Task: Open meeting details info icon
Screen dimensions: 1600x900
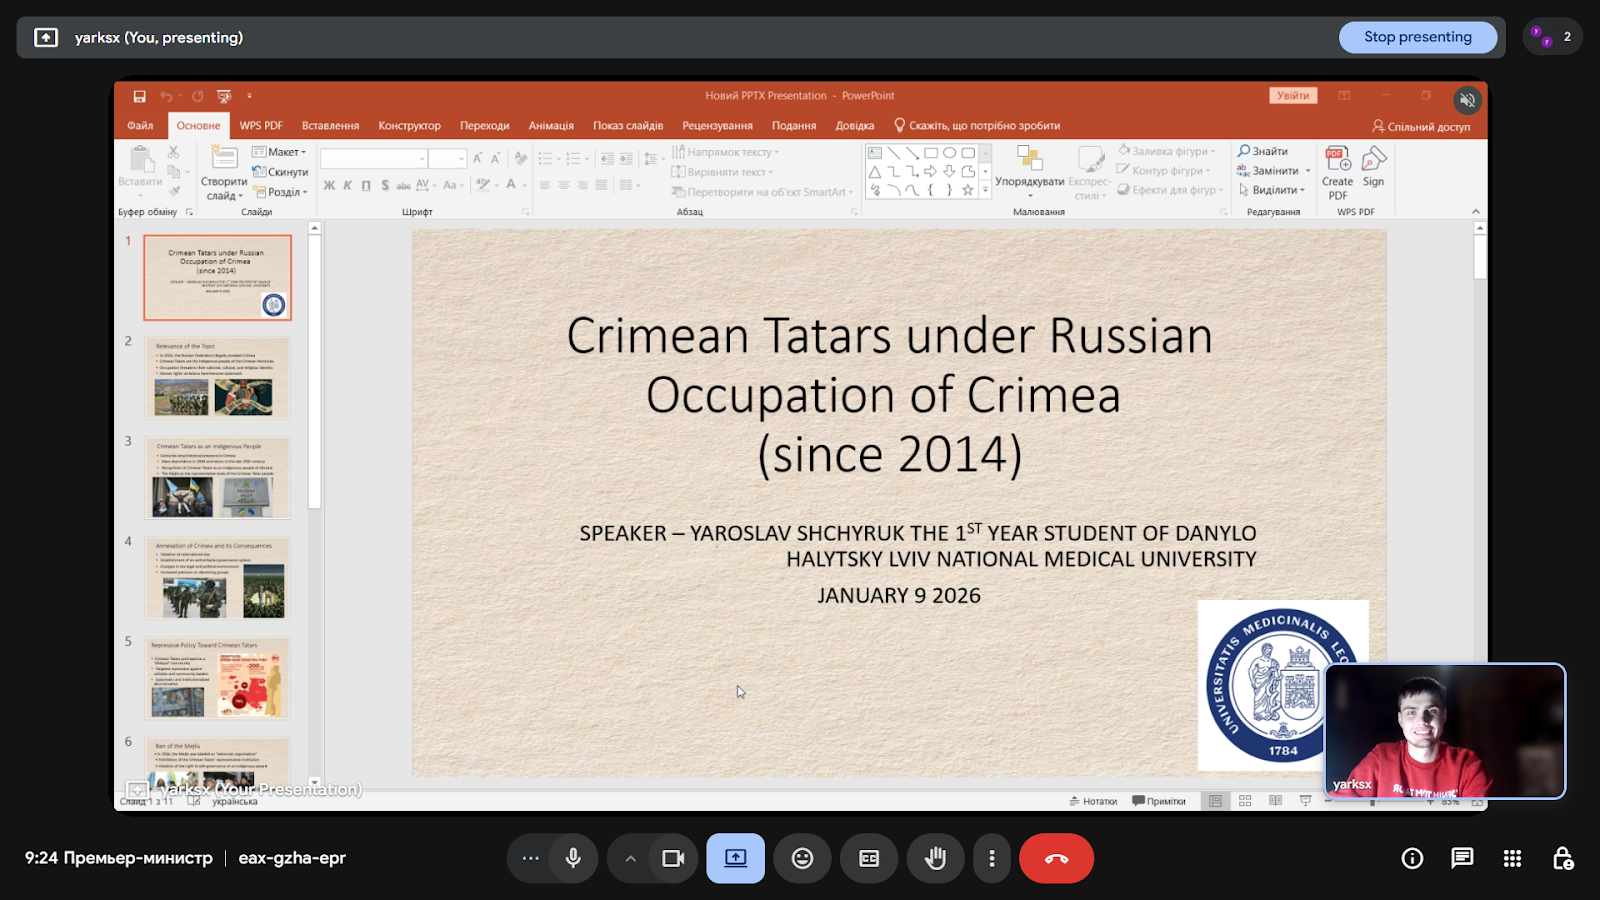Action: pyautogui.click(x=1412, y=858)
